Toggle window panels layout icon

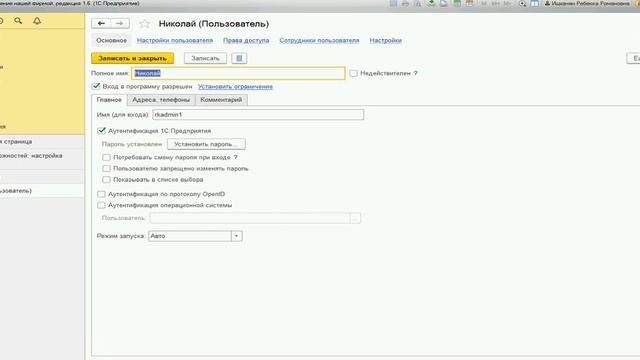[534, 3]
